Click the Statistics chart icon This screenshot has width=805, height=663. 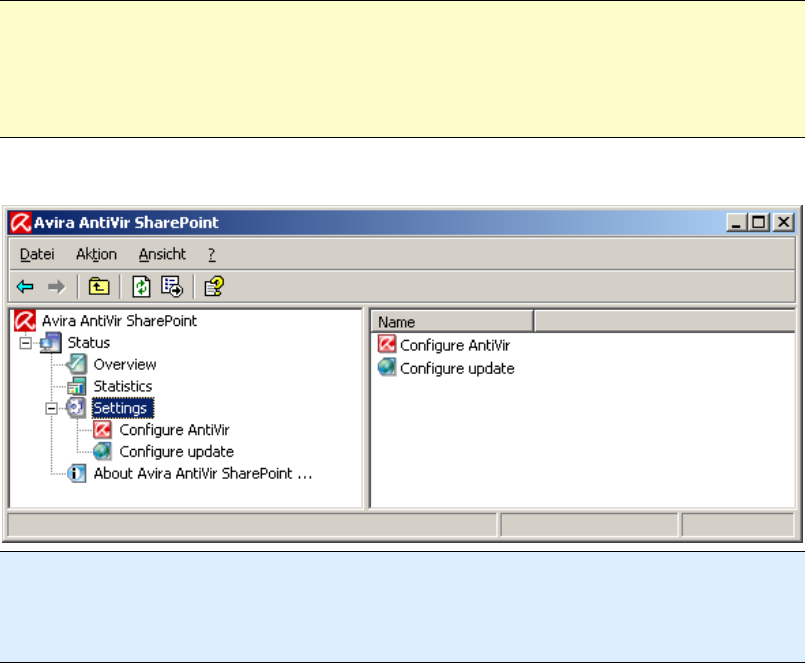tap(76, 386)
